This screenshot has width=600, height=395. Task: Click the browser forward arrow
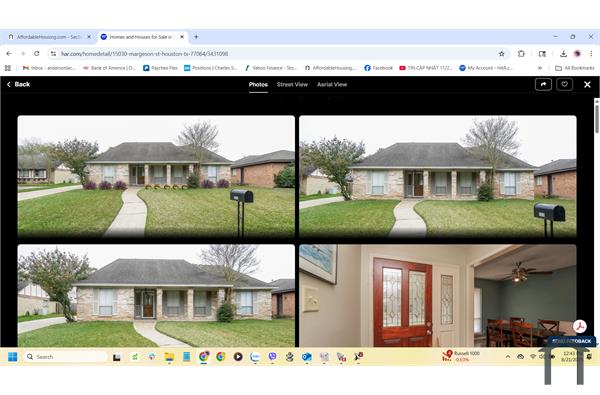click(23, 54)
